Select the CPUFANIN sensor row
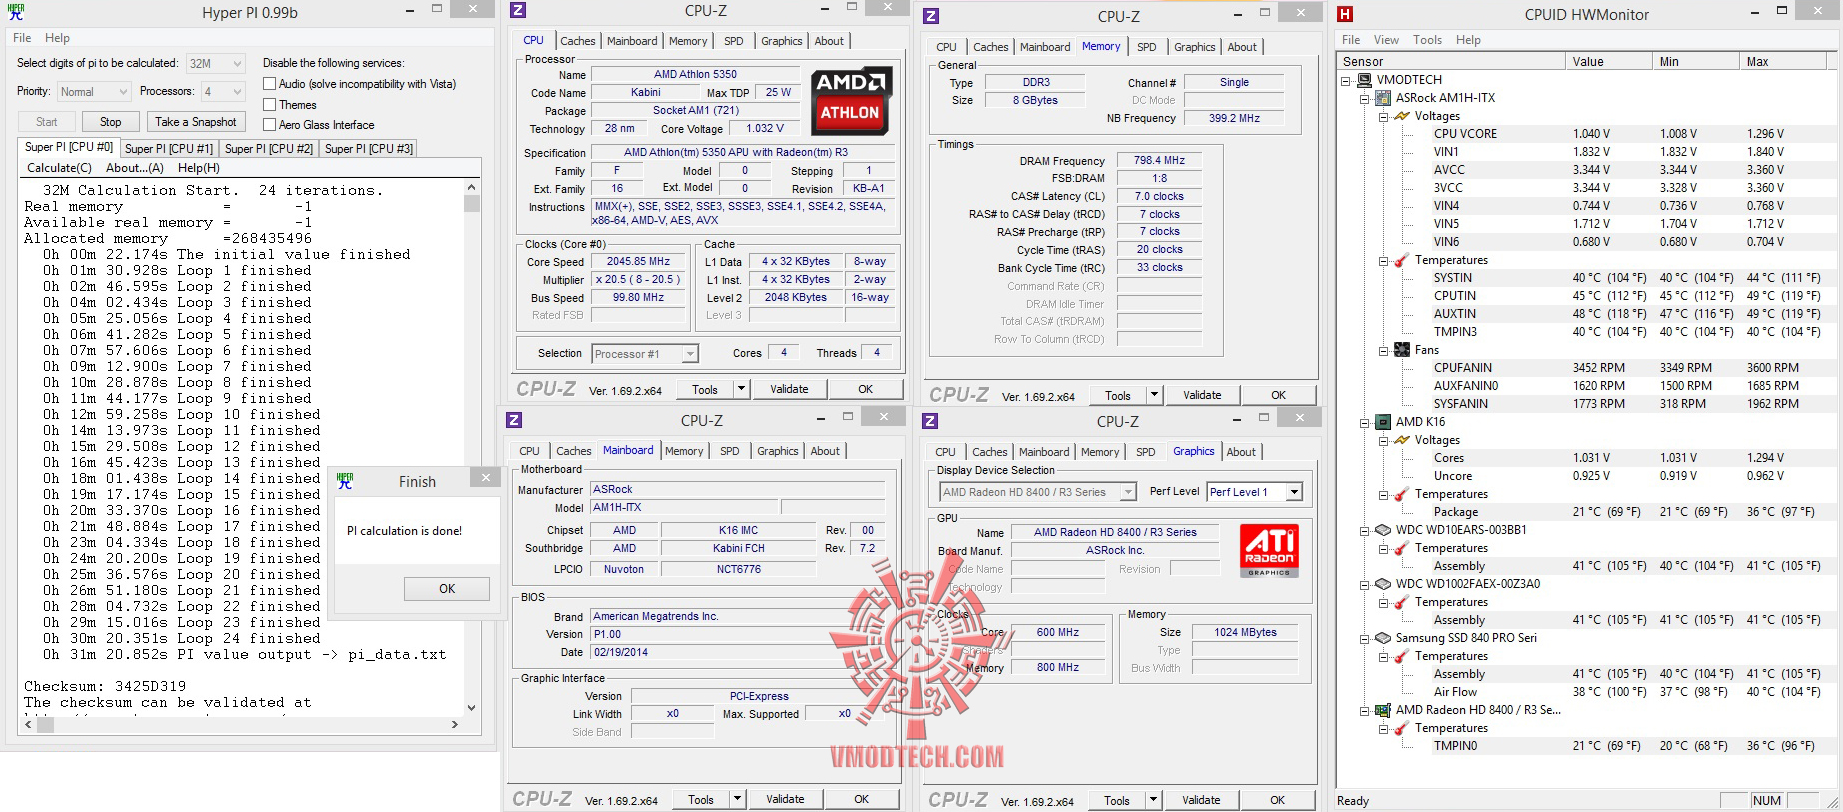This screenshot has width=1843, height=812. pyautogui.click(x=1626, y=368)
